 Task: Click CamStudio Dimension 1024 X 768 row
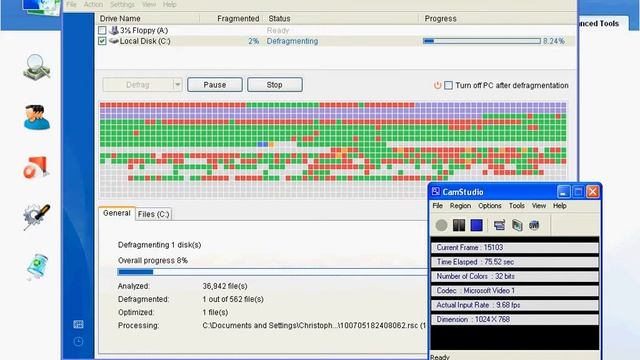coord(515,319)
